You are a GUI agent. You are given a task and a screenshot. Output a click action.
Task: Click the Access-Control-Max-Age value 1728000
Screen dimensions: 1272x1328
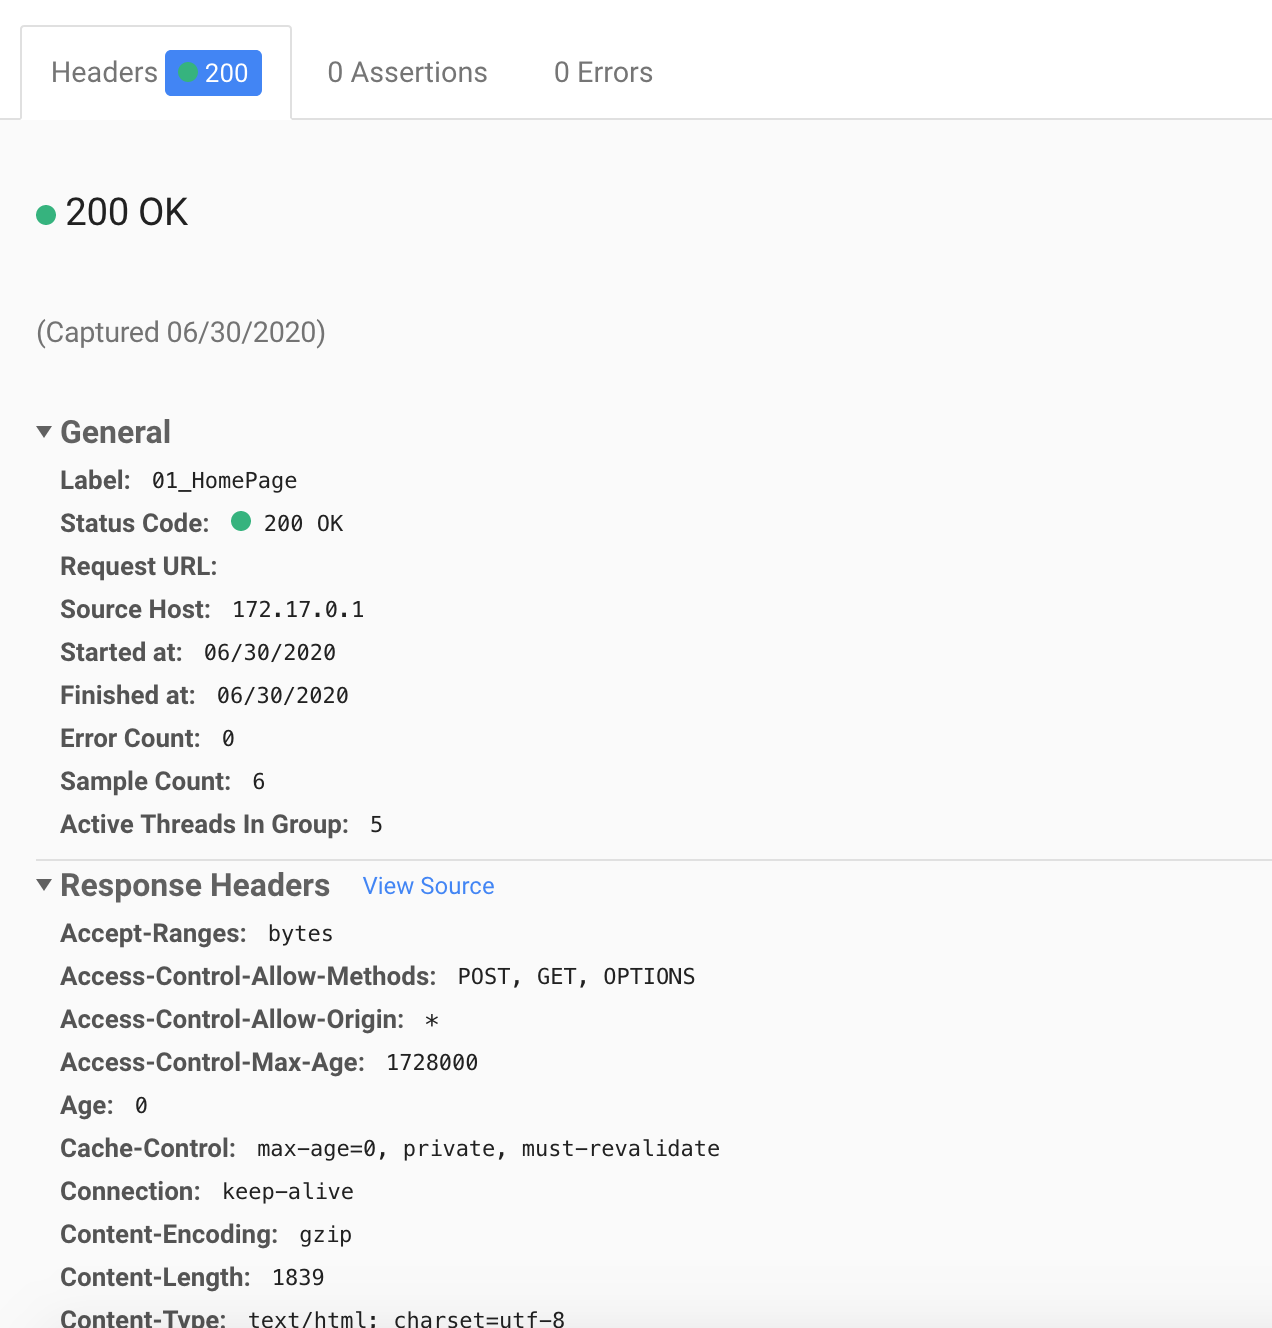click(x=432, y=1063)
